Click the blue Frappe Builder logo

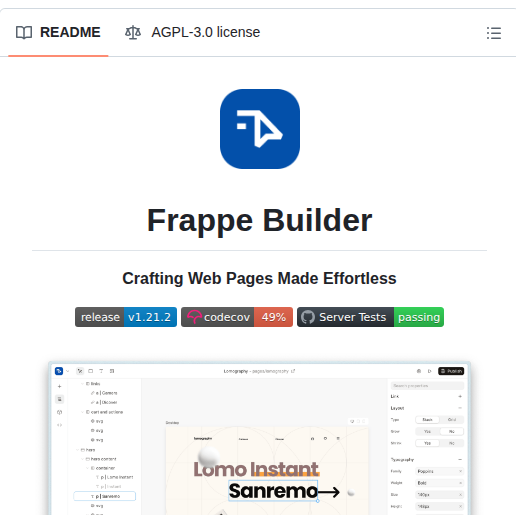pos(260,129)
